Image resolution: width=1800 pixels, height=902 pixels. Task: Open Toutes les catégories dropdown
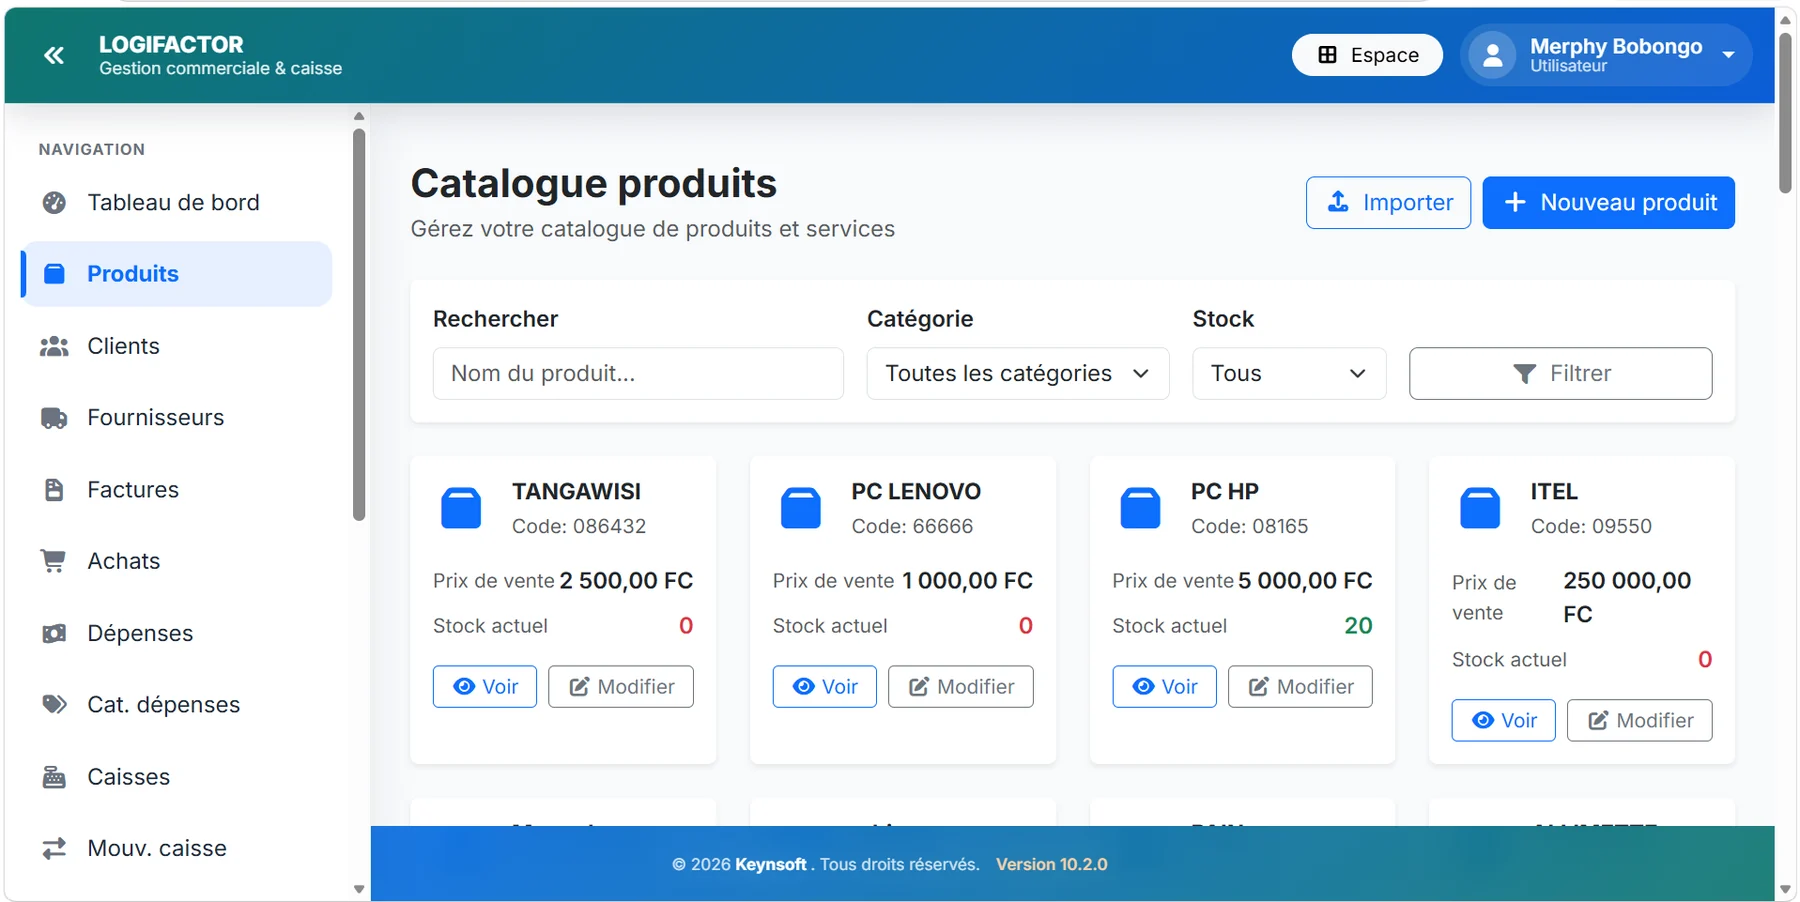pos(1018,374)
